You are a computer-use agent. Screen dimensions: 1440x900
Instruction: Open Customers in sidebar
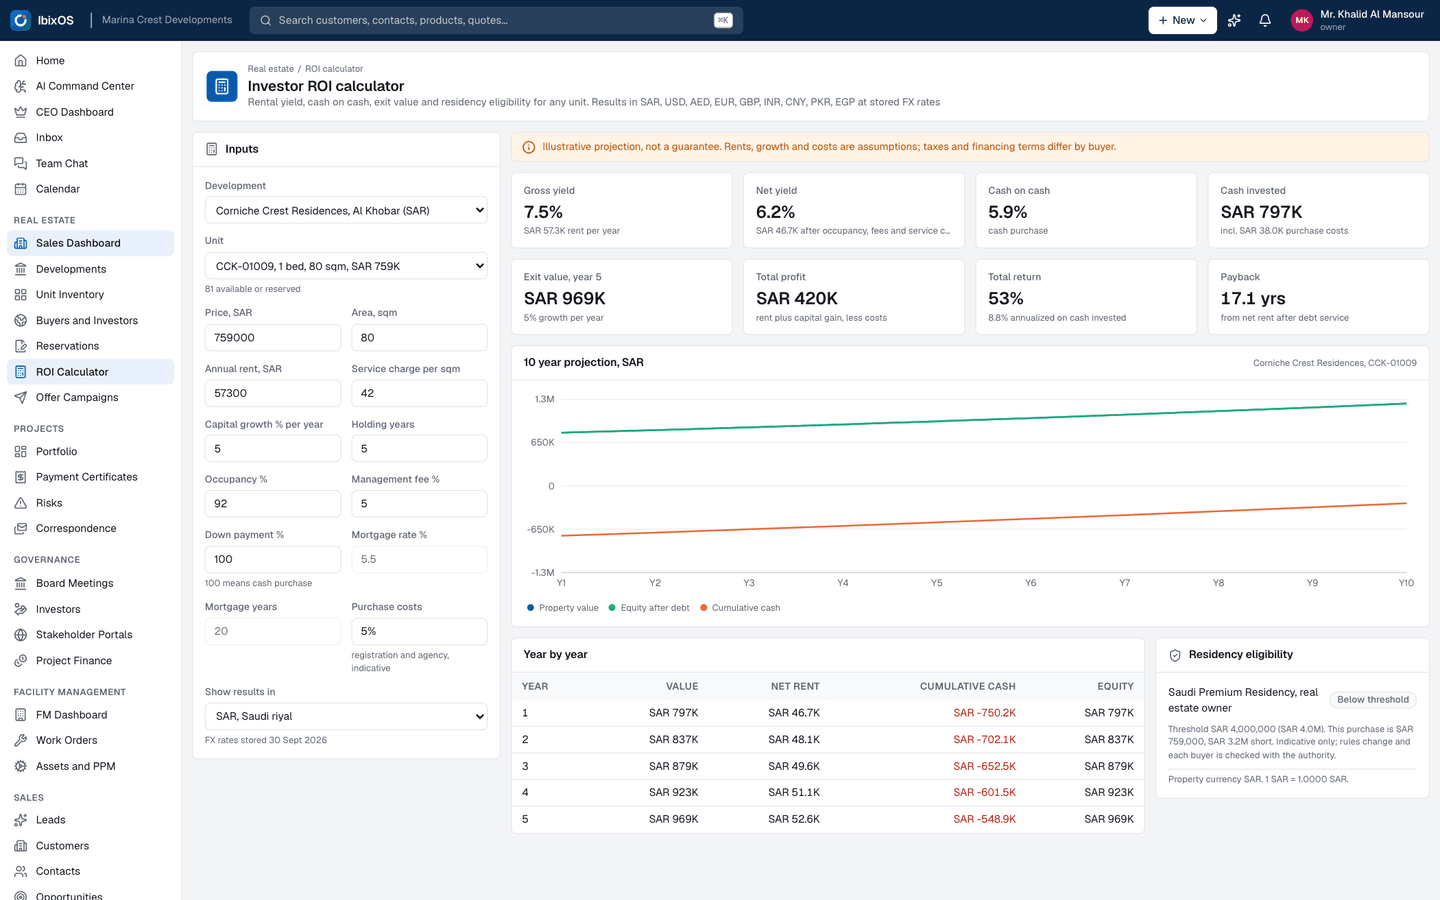(x=91, y=846)
